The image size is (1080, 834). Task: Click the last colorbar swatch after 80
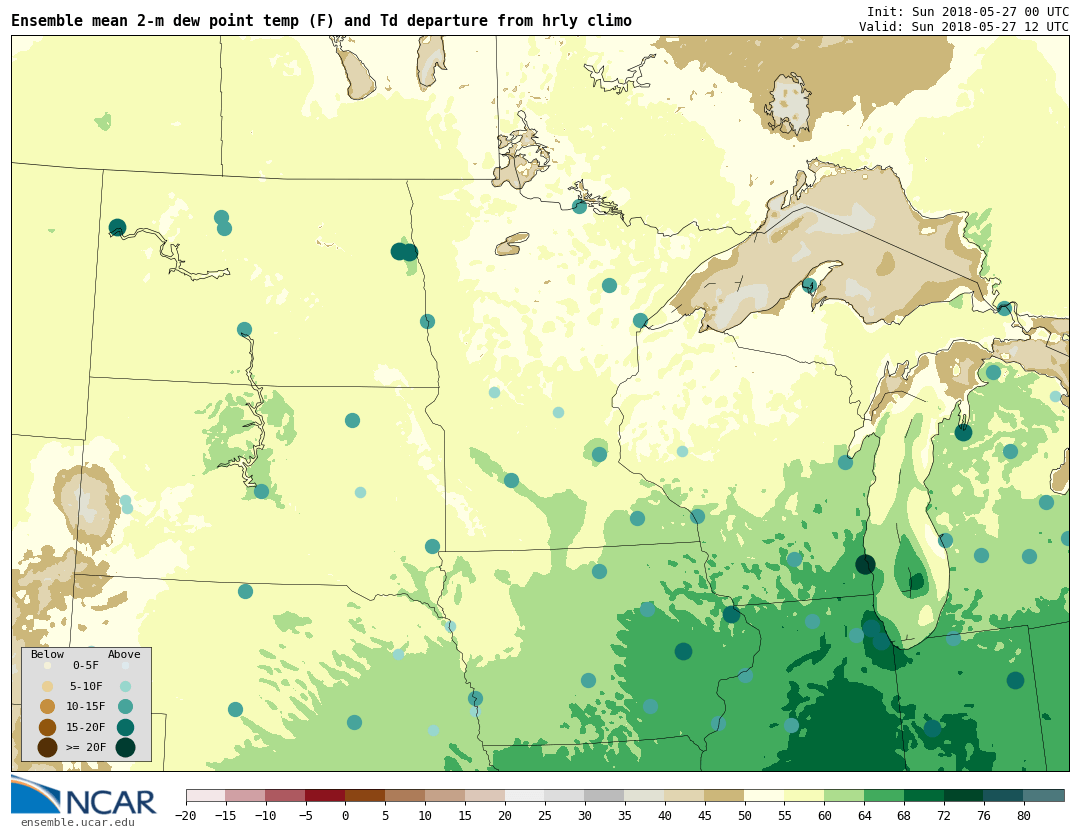(x=1044, y=795)
